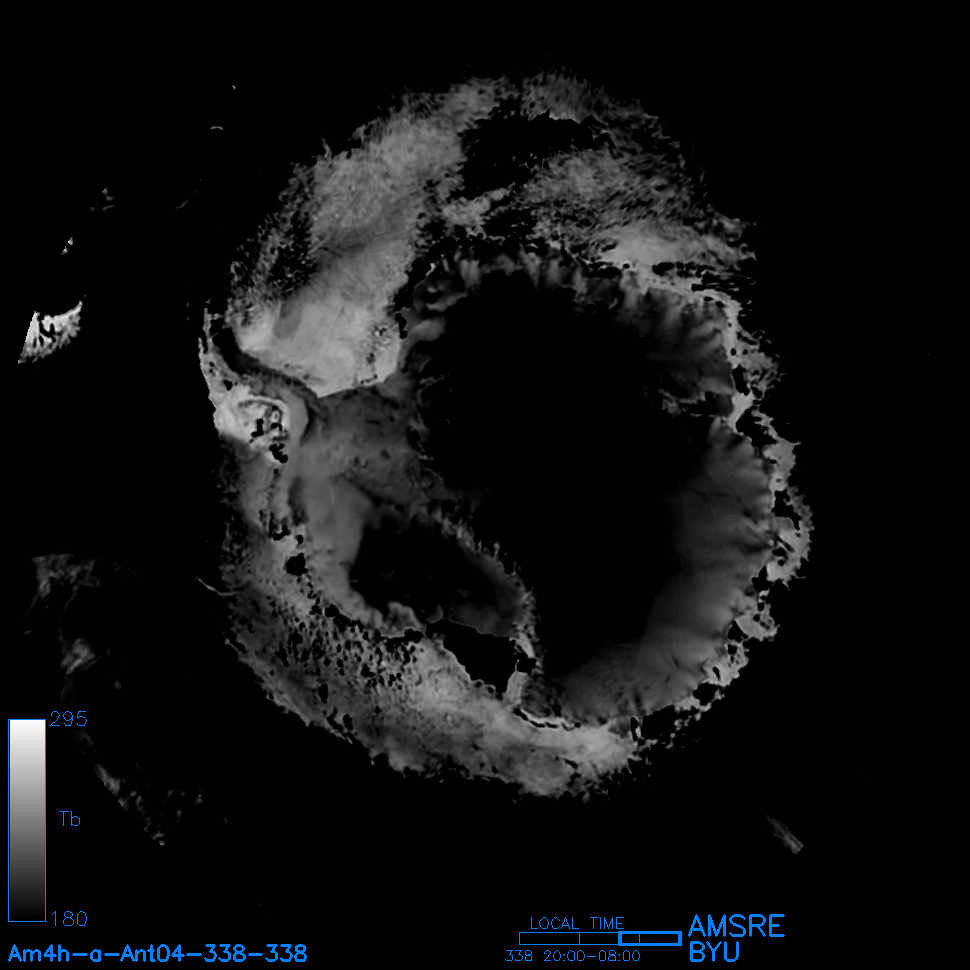970x970 pixels.
Task: Click the Am4h-a-Ant04-338-338 image title
Action: pyautogui.click(x=157, y=953)
